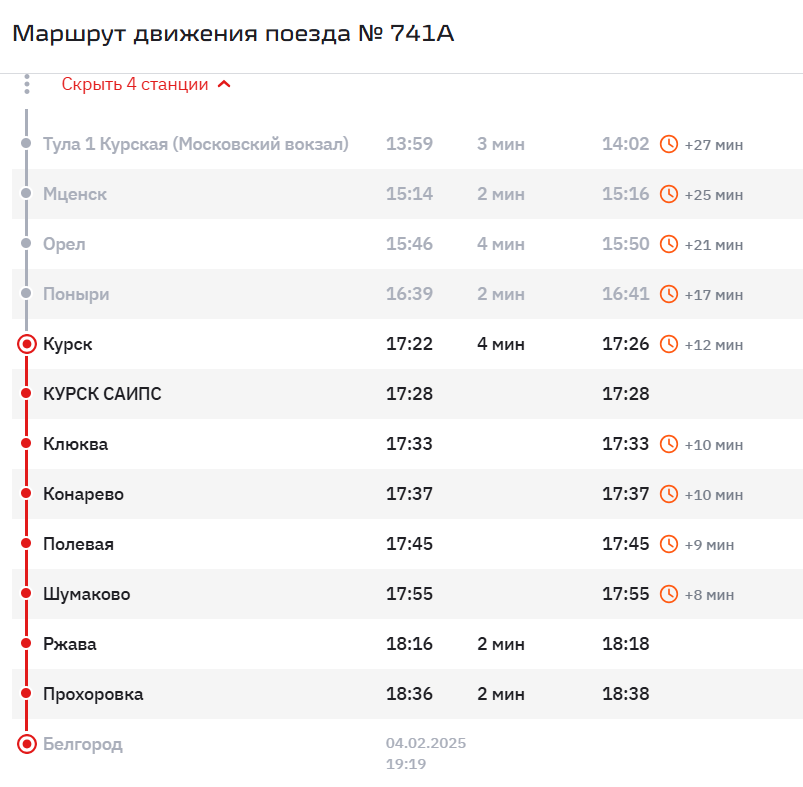Click delay clock icon in Орел row
The width and height of the screenshot is (803, 787).
click(x=669, y=244)
